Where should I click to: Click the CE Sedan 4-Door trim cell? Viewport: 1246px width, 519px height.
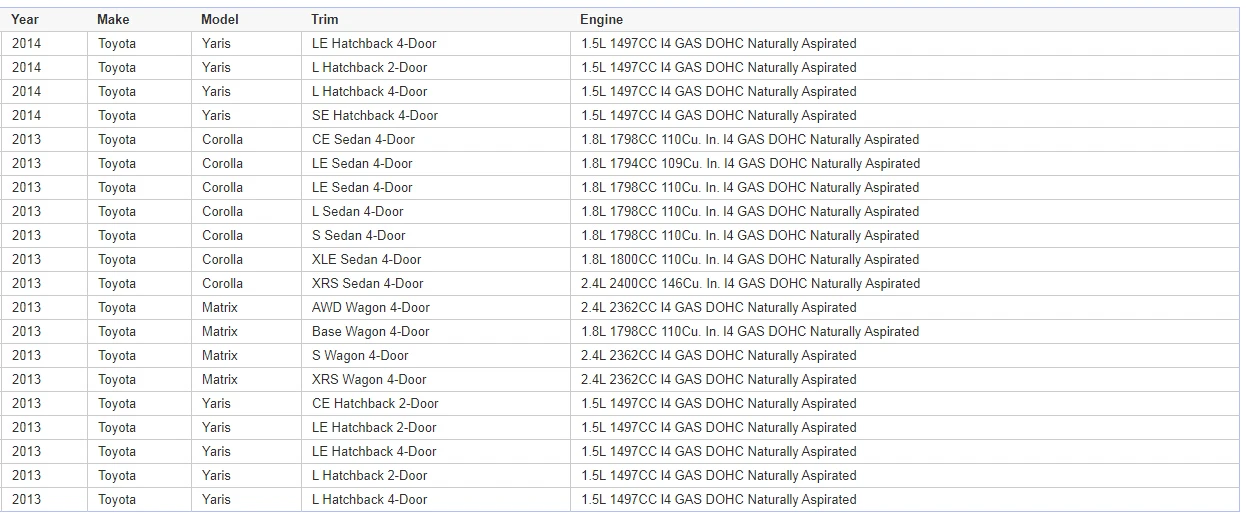[363, 139]
